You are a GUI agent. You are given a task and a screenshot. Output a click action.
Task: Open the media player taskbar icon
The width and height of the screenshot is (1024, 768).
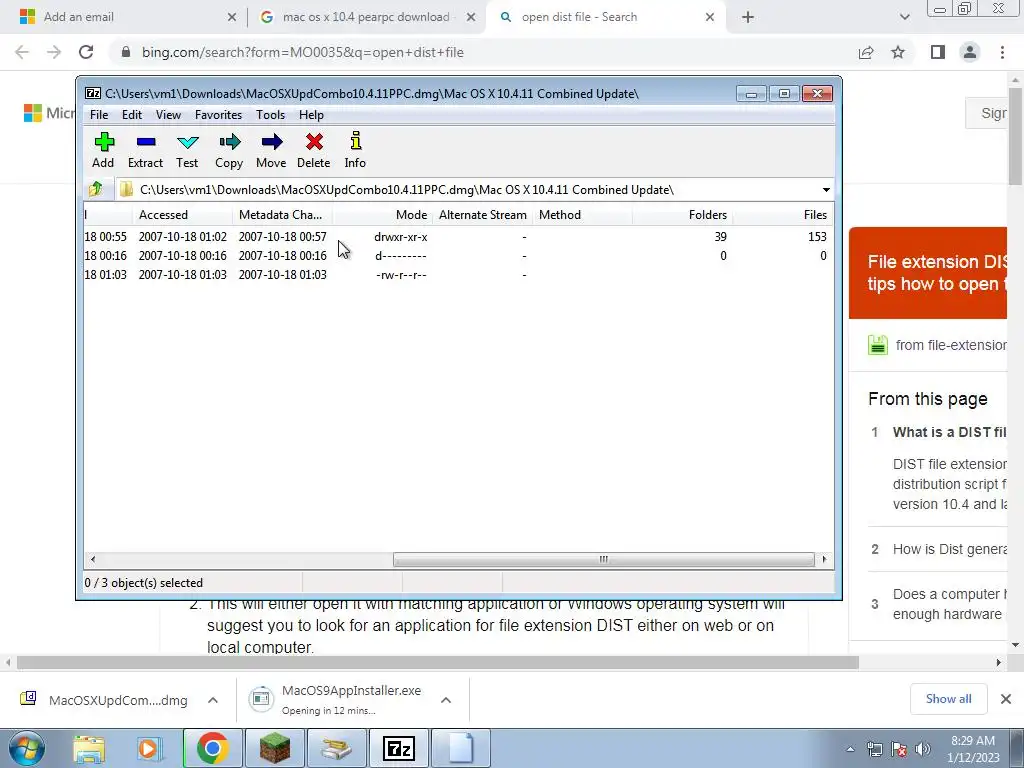pos(149,748)
